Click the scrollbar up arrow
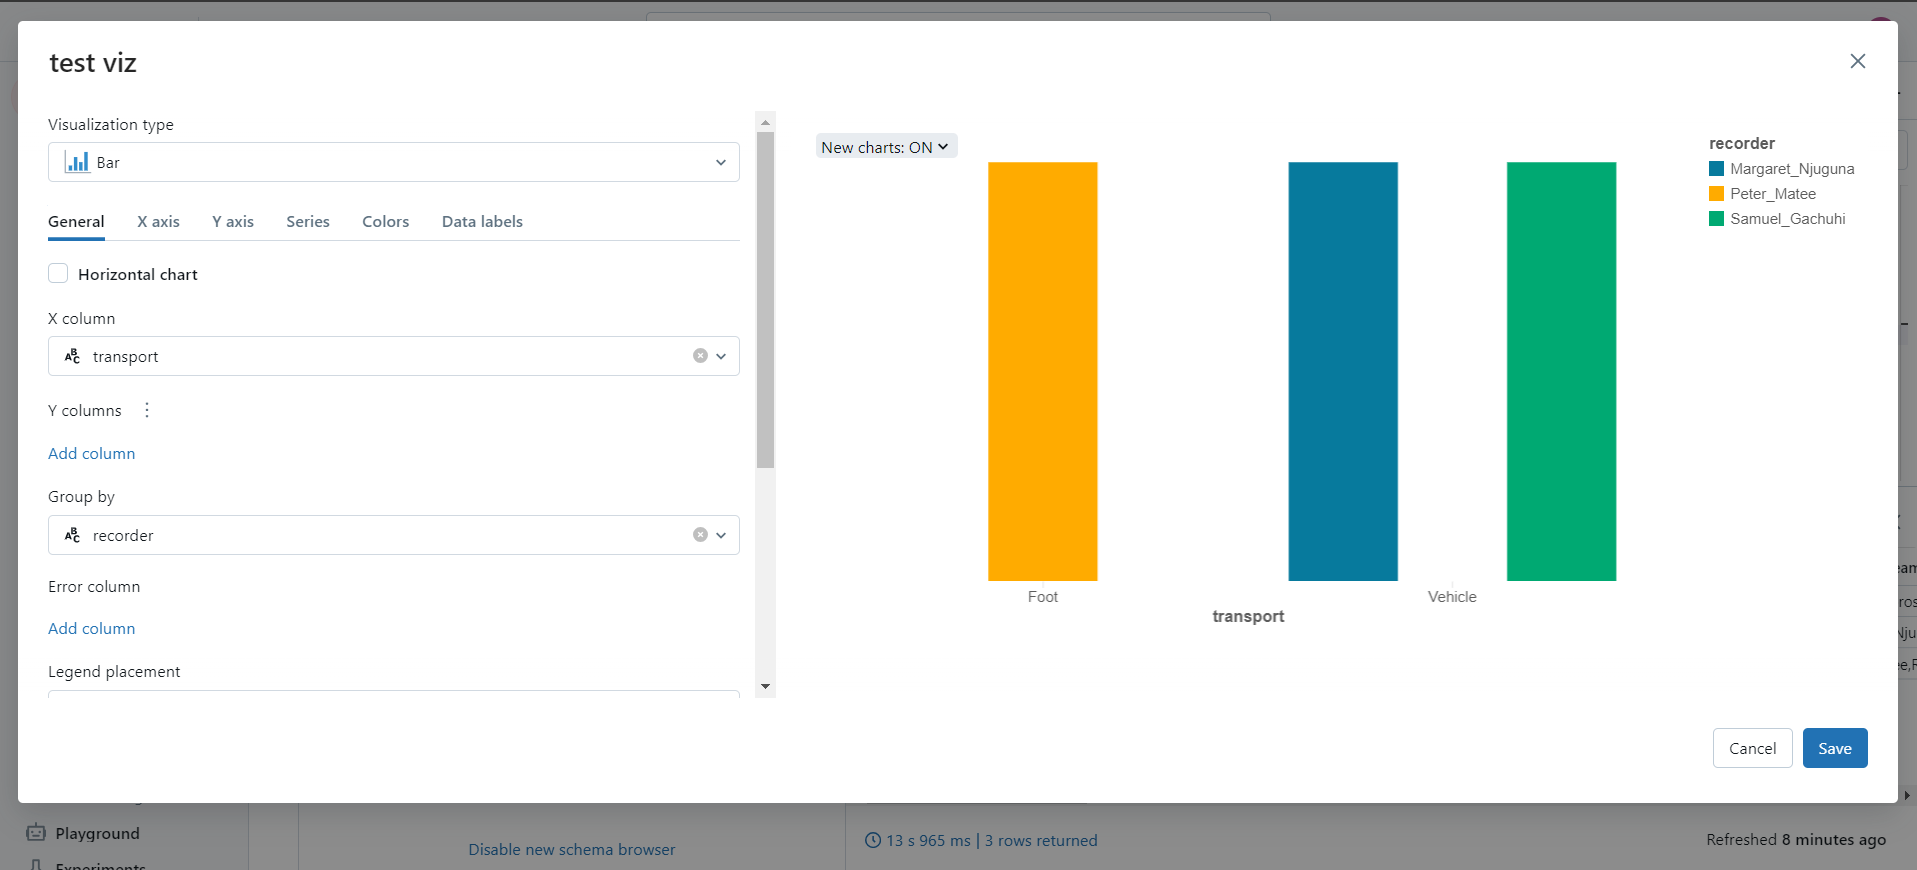The image size is (1917, 870). click(766, 122)
